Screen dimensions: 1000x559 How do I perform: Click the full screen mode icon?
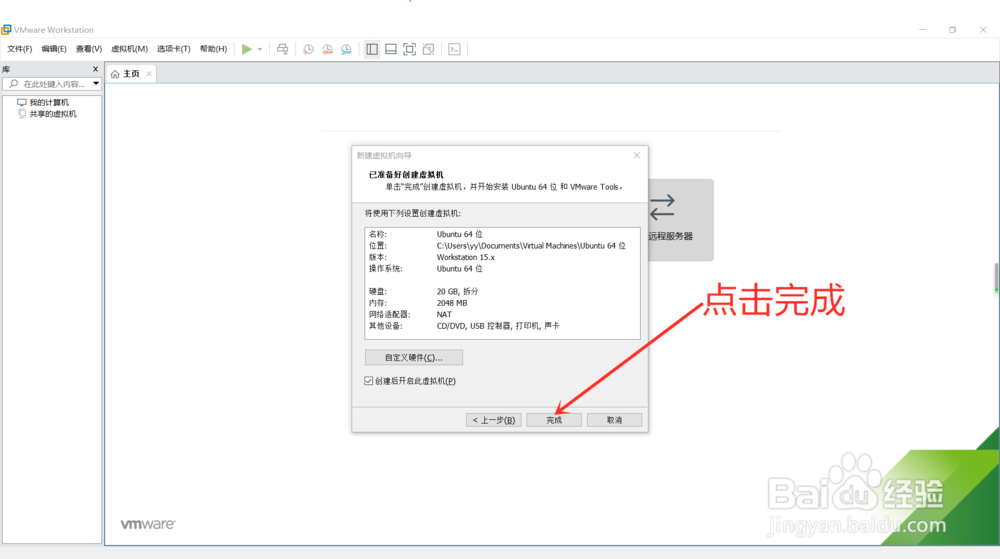[x=409, y=49]
